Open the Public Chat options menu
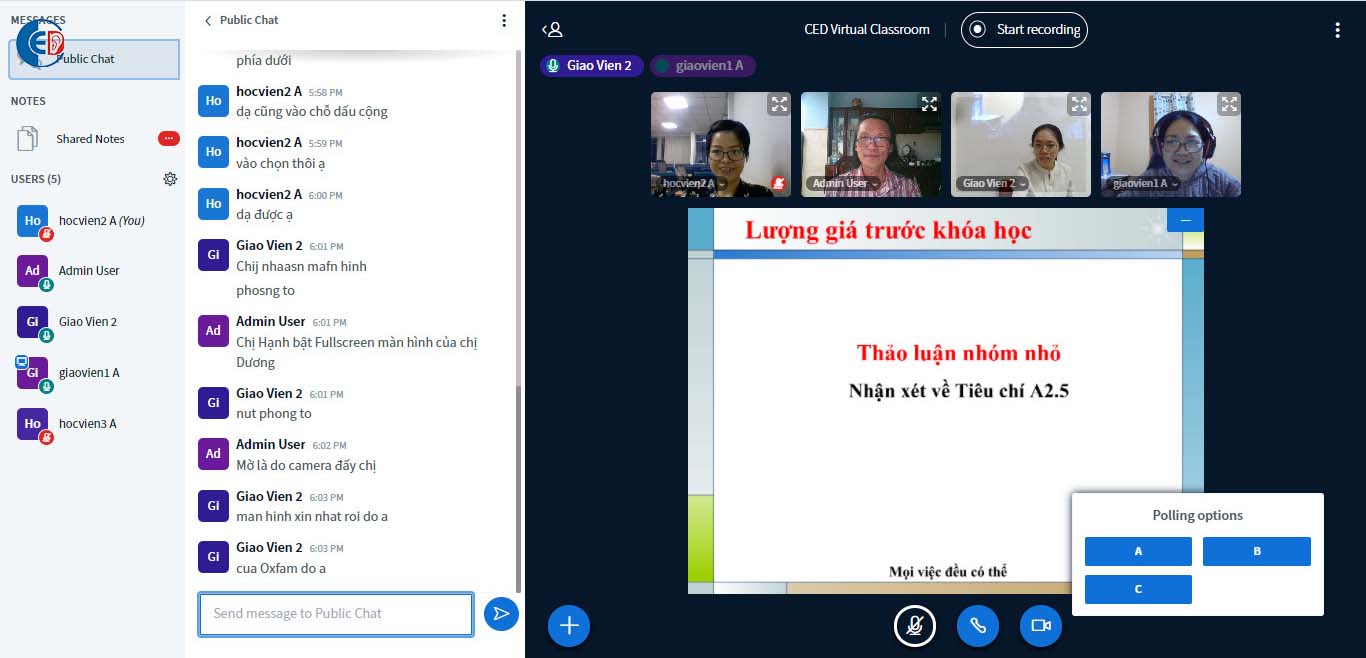 coord(504,20)
